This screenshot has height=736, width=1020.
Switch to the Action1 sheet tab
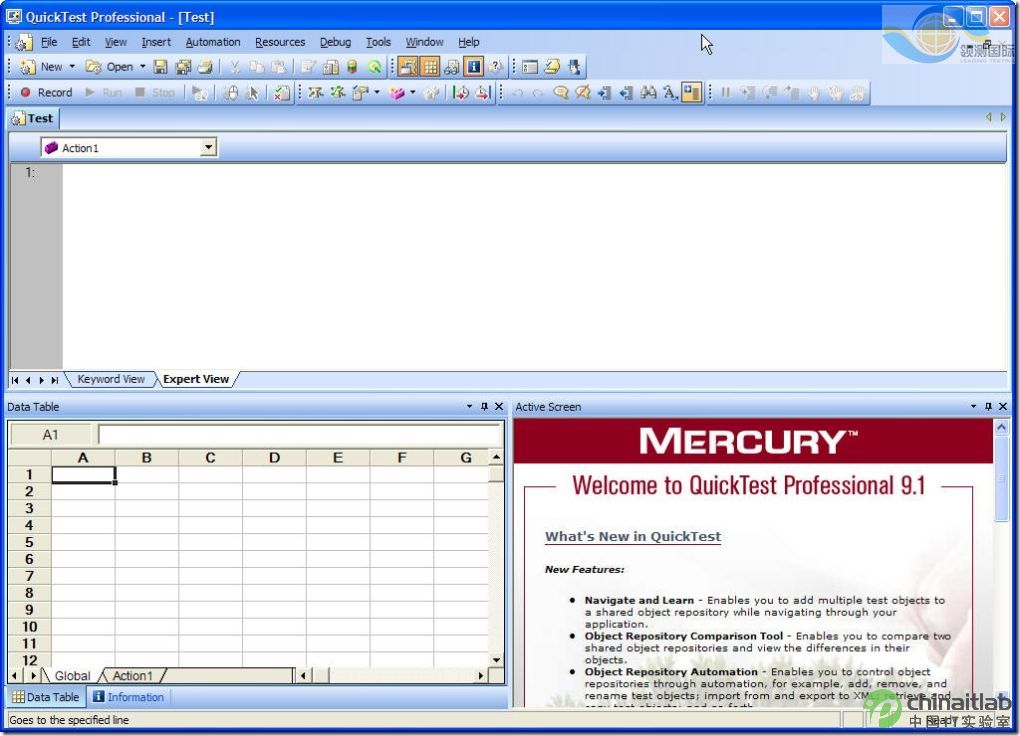[133, 675]
